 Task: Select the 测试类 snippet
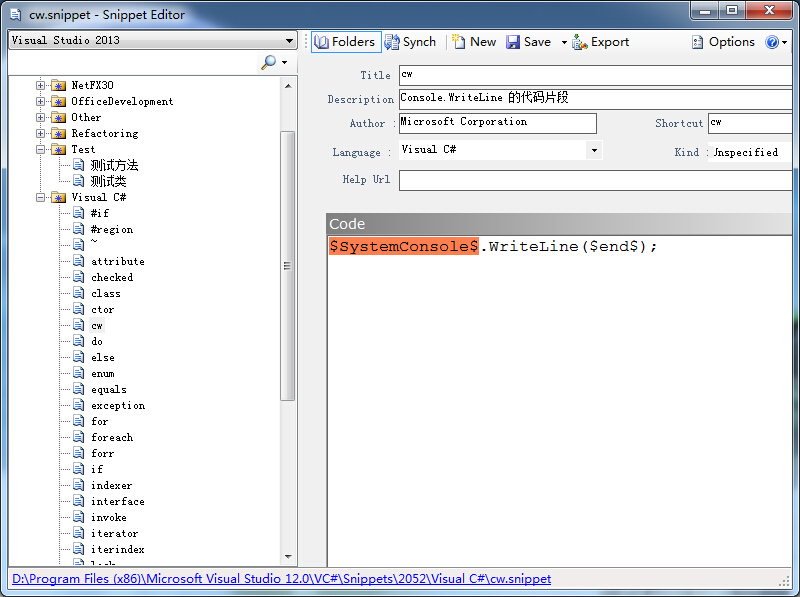click(108, 181)
